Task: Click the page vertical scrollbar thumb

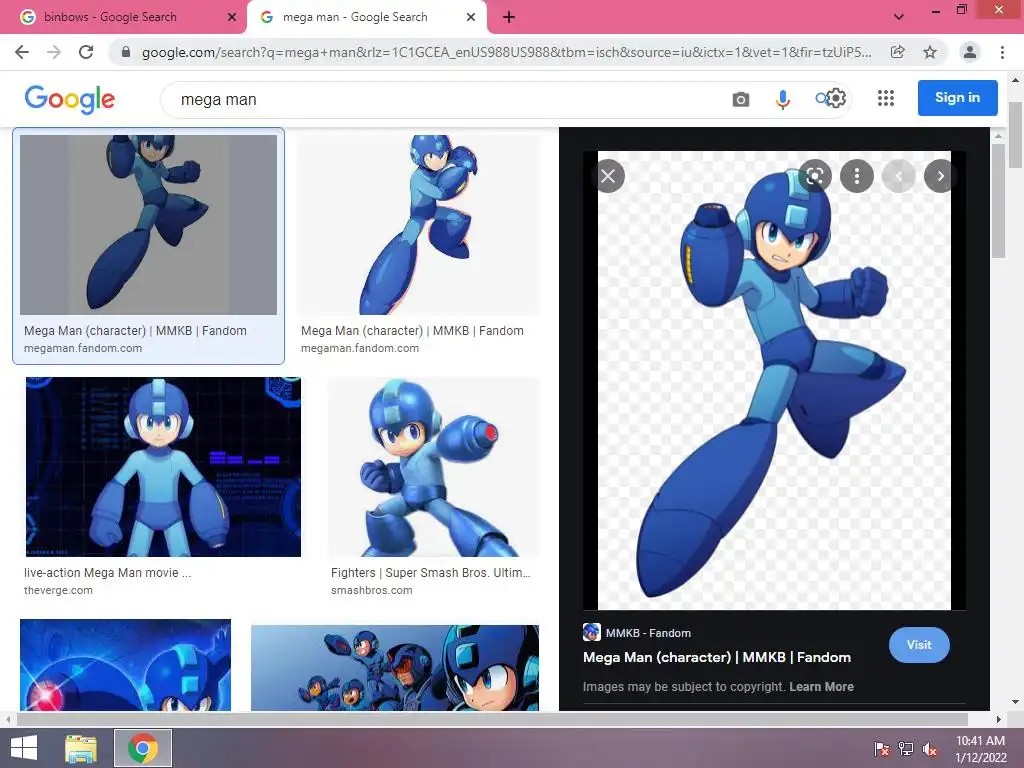Action: click(1016, 135)
